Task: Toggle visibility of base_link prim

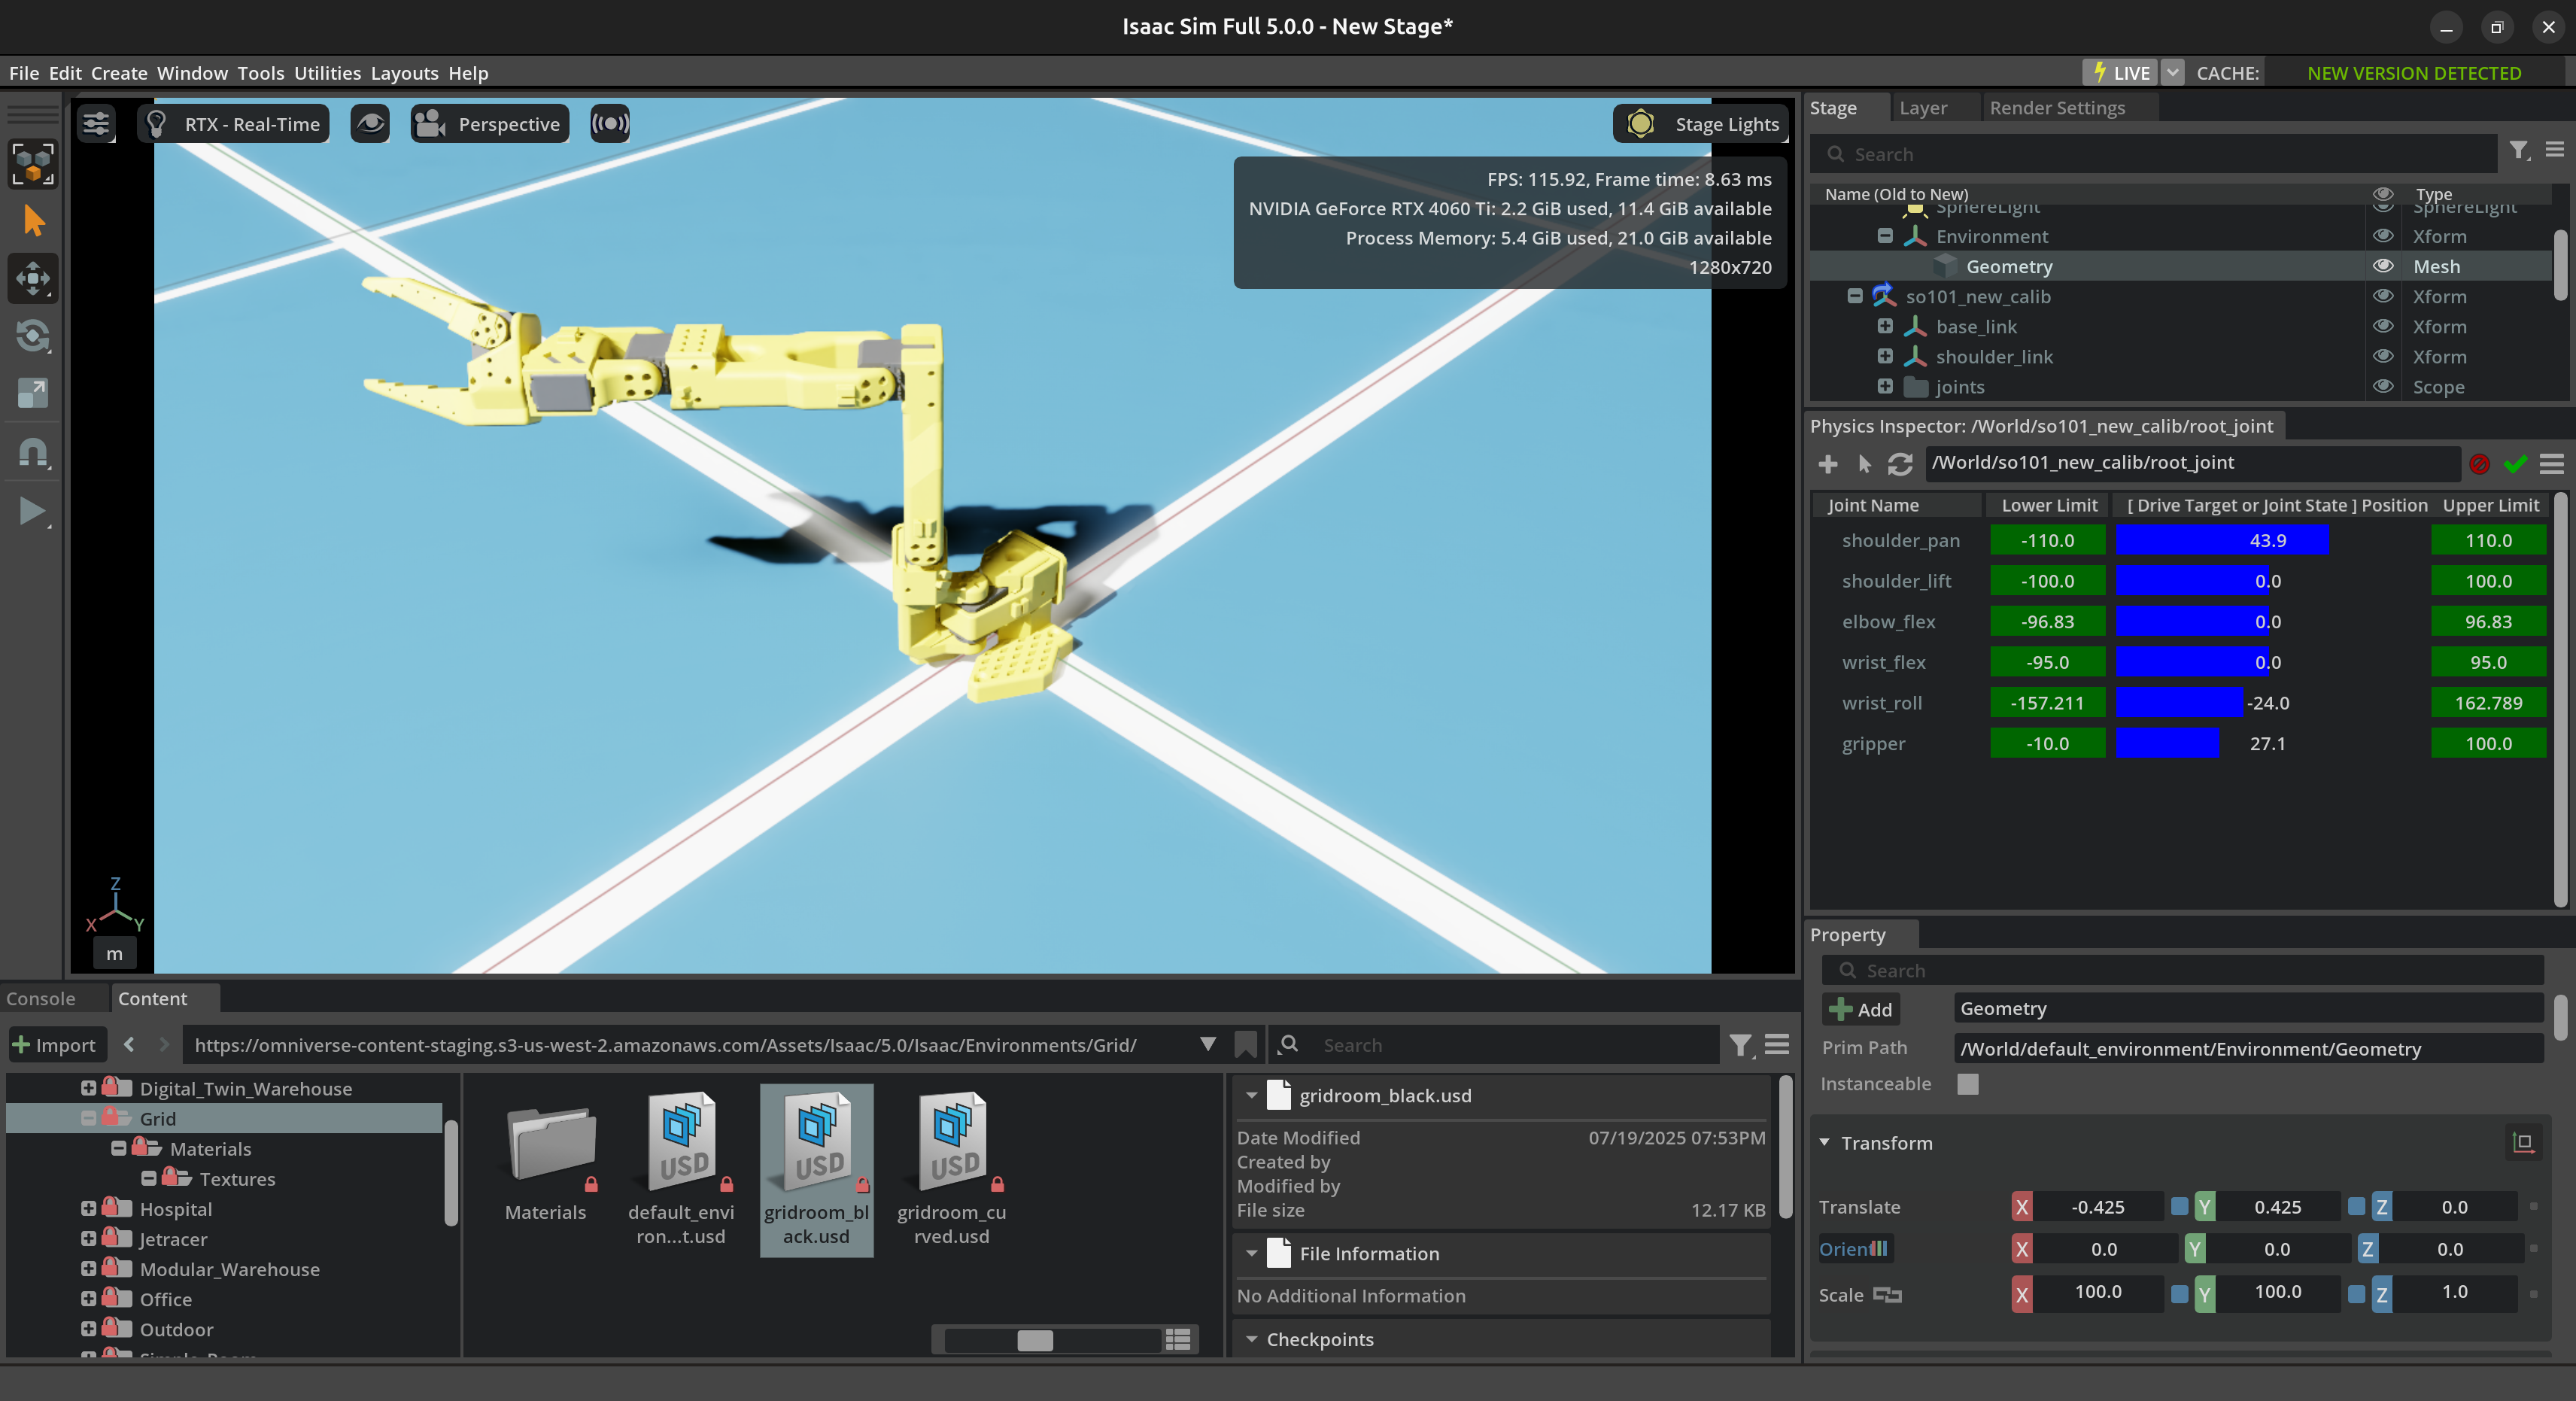Action: tap(2383, 326)
